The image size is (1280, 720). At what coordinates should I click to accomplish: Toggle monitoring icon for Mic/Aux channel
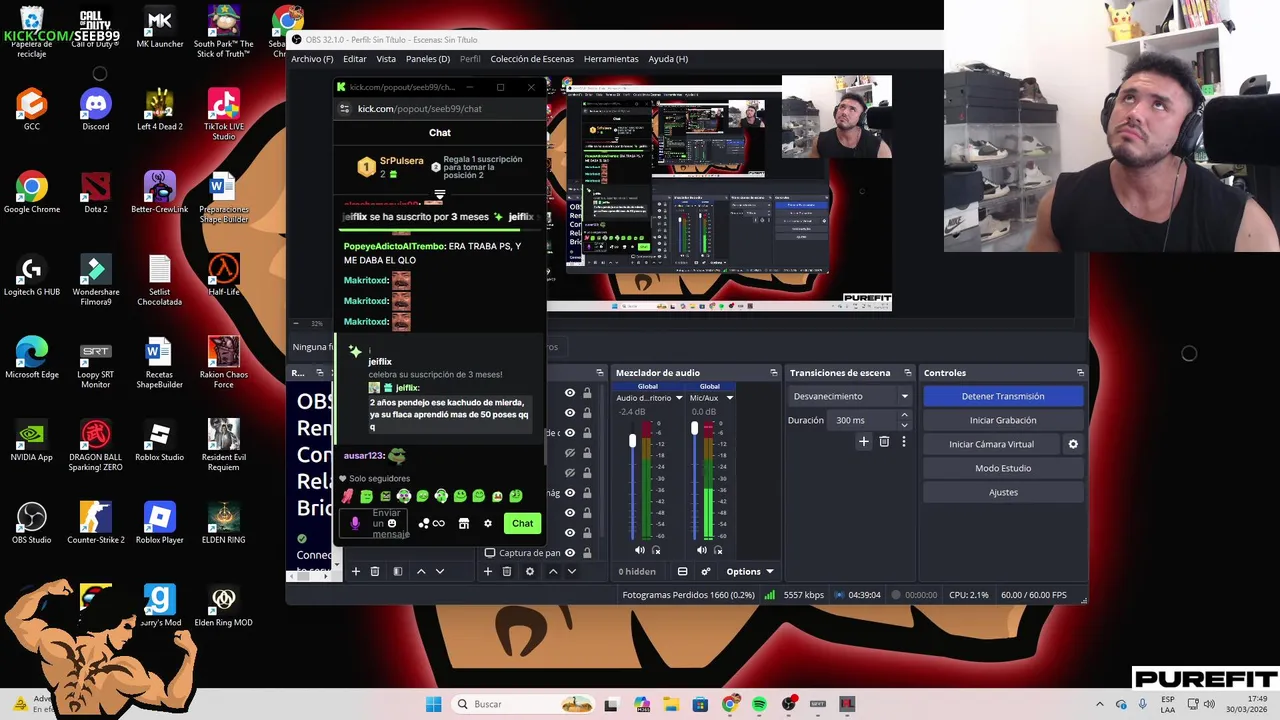[718, 550]
